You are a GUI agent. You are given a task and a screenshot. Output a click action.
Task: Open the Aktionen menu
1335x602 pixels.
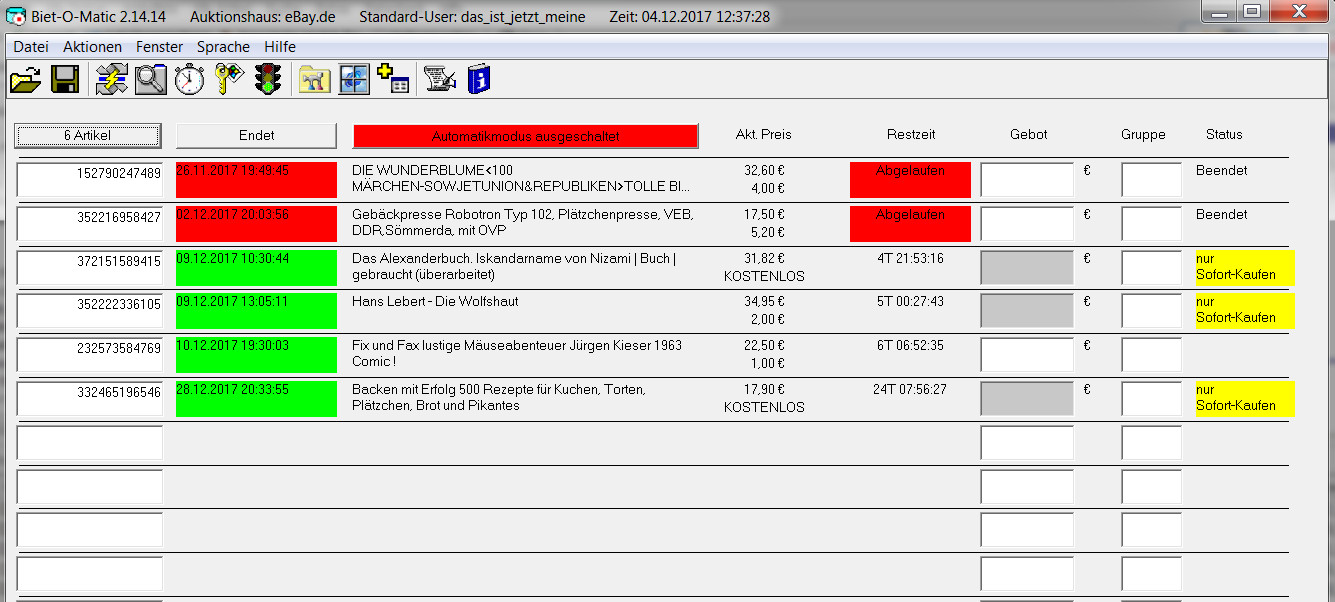(92, 47)
